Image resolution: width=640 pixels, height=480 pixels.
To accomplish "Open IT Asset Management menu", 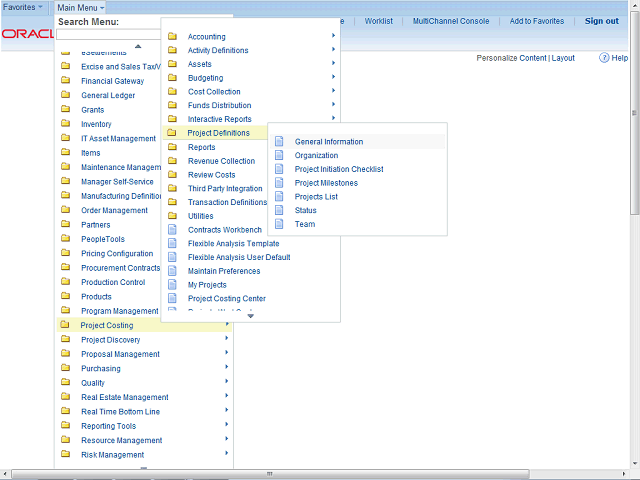I will [x=118, y=138].
